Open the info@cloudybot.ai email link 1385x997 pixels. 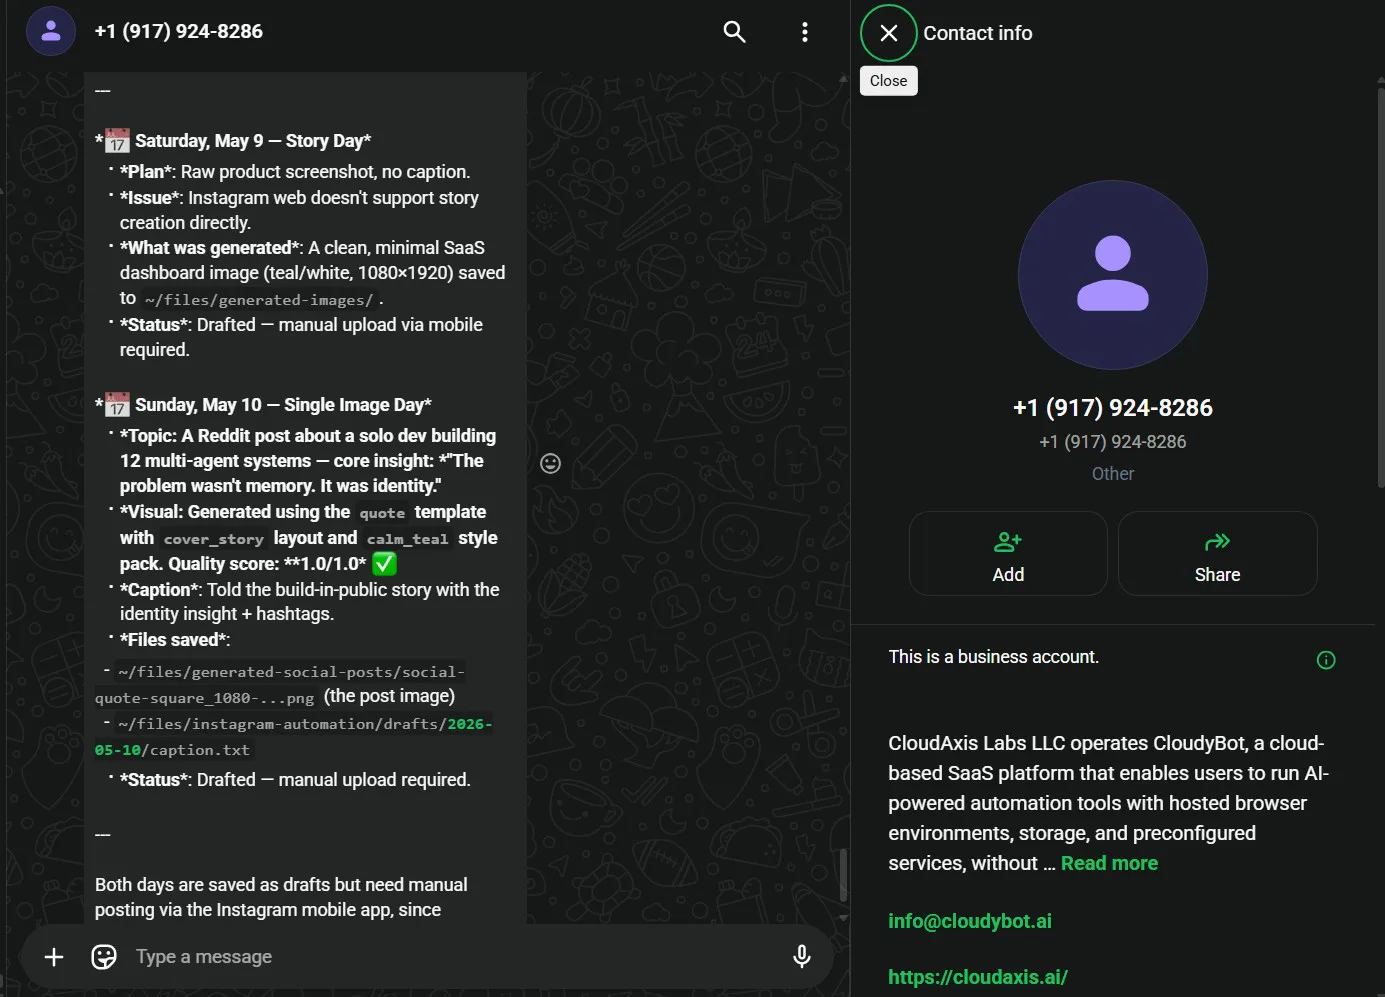pyautogui.click(x=970, y=921)
